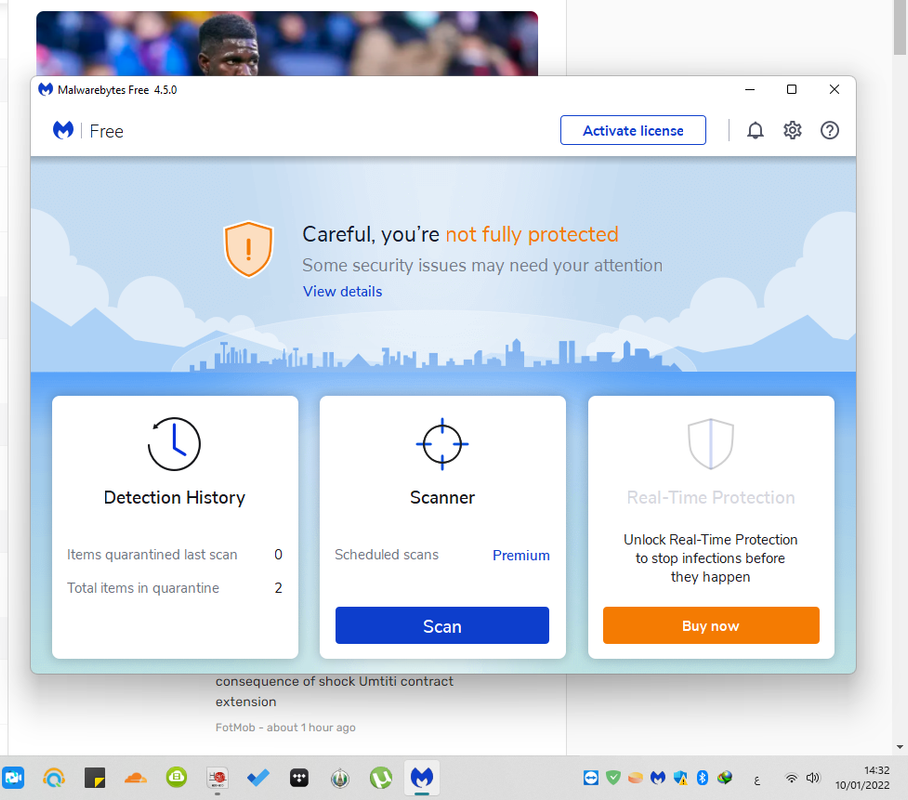The image size is (908, 800).
Task: Click 'Total items in quarantine' row
Action: pyautogui.click(x=174, y=588)
